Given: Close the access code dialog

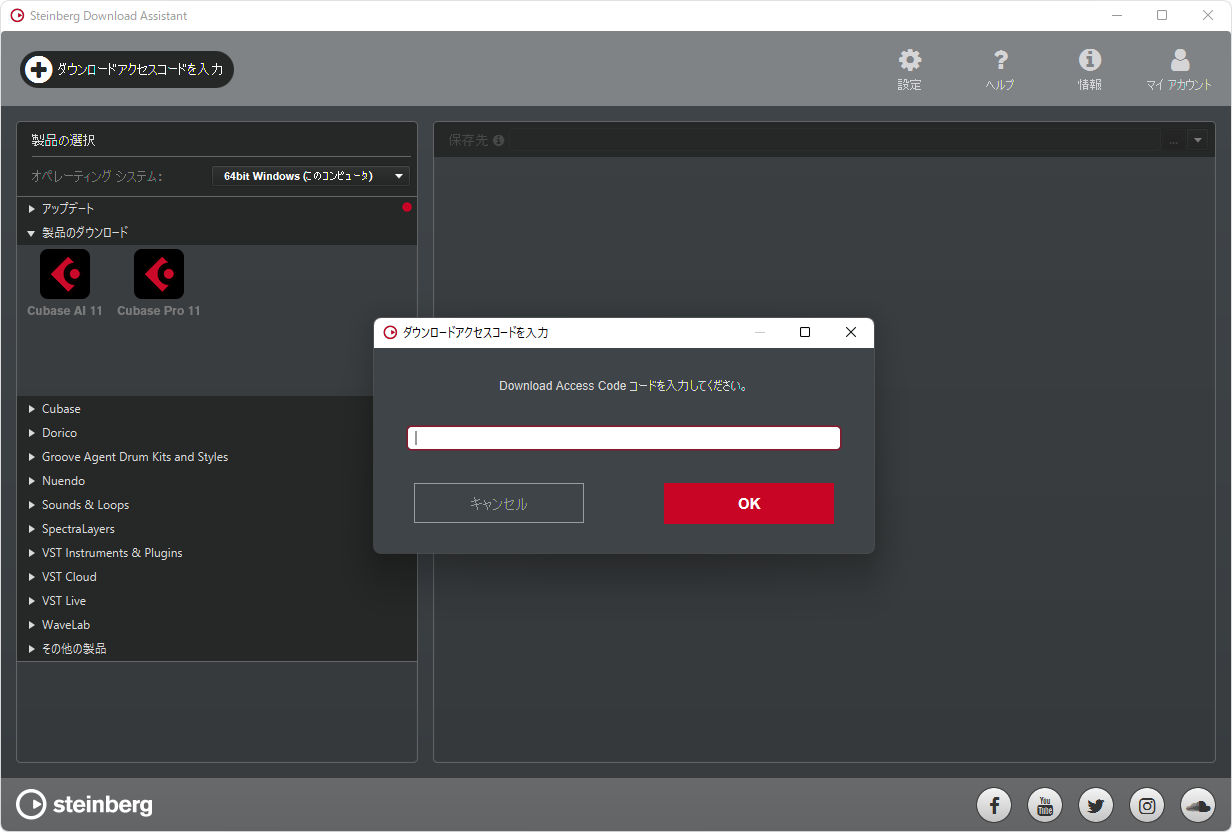Looking at the screenshot, I should click(851, 333).
